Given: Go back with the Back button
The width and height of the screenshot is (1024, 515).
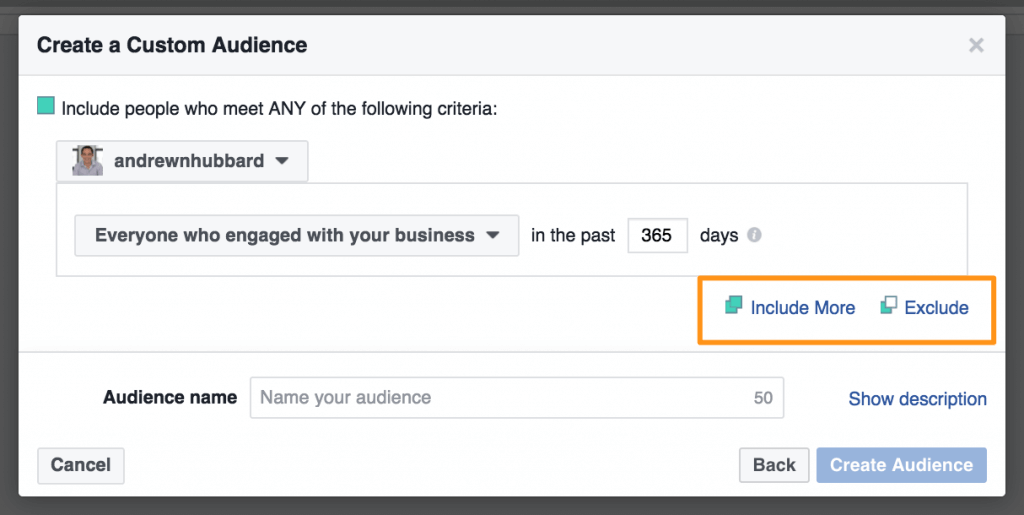Looking at the screenshot, I should (774, 465).
